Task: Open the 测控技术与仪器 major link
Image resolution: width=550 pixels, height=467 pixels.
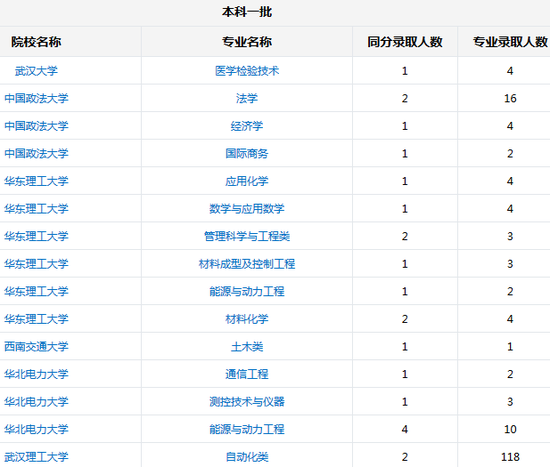Action: click(247, 402)
